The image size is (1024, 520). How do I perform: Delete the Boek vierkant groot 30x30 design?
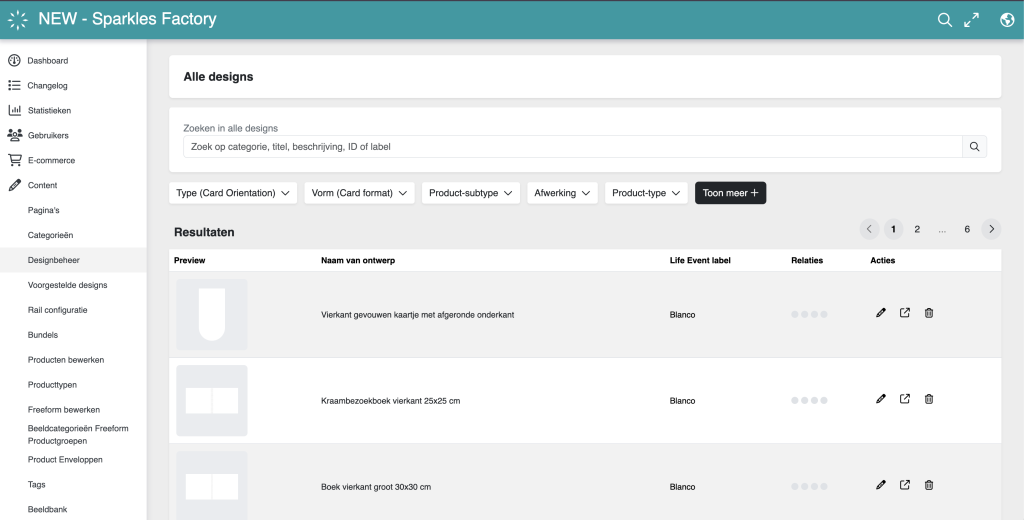click(x=929, y=485)
